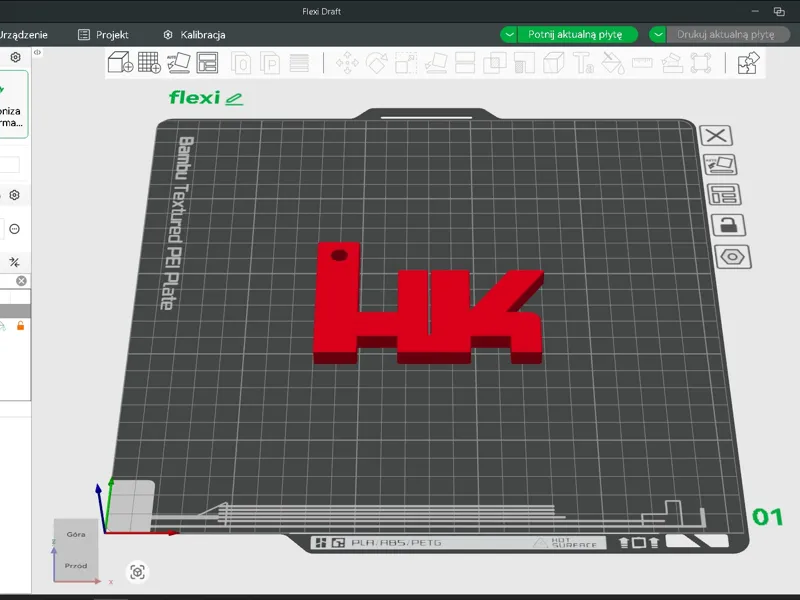Select the Lay on face tool
This screenshot has width=800, height=600.
436,63
